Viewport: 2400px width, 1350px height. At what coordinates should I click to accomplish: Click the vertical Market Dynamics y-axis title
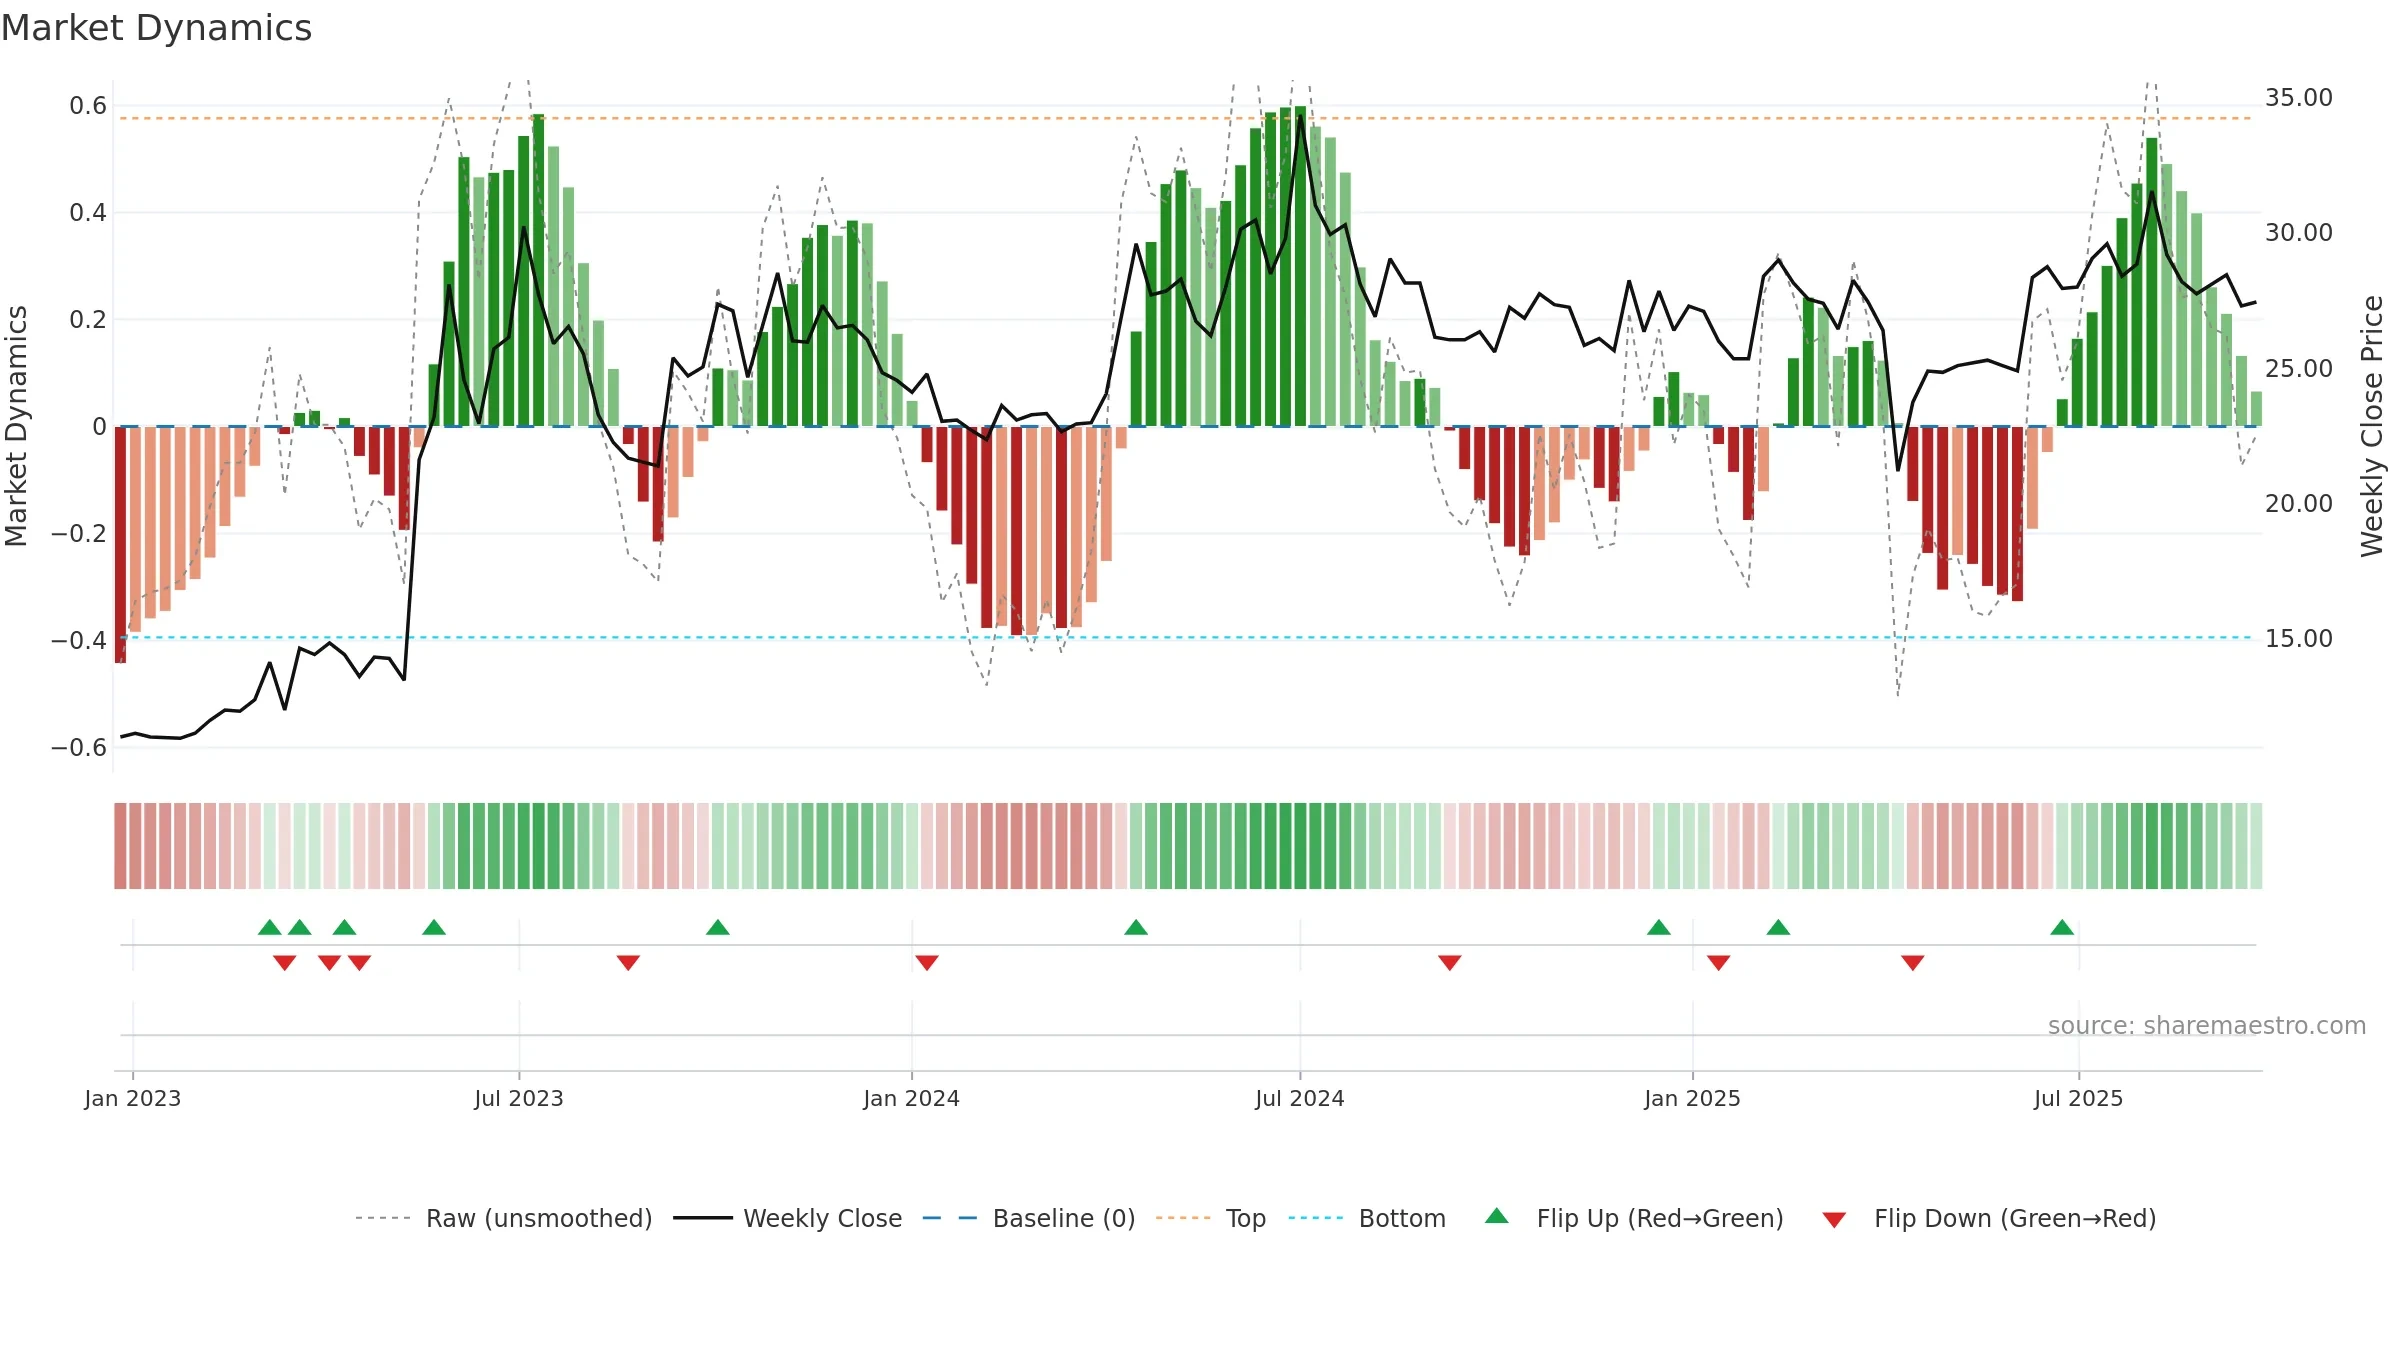tap(16, 426)
